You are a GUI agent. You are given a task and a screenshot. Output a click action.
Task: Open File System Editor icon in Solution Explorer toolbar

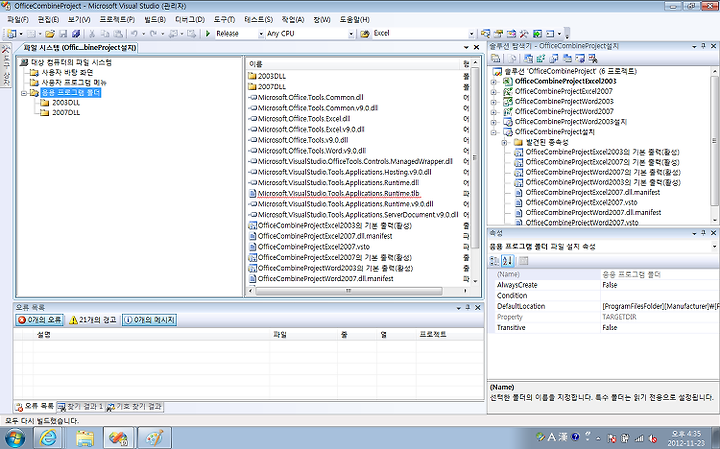coord(528,58)
